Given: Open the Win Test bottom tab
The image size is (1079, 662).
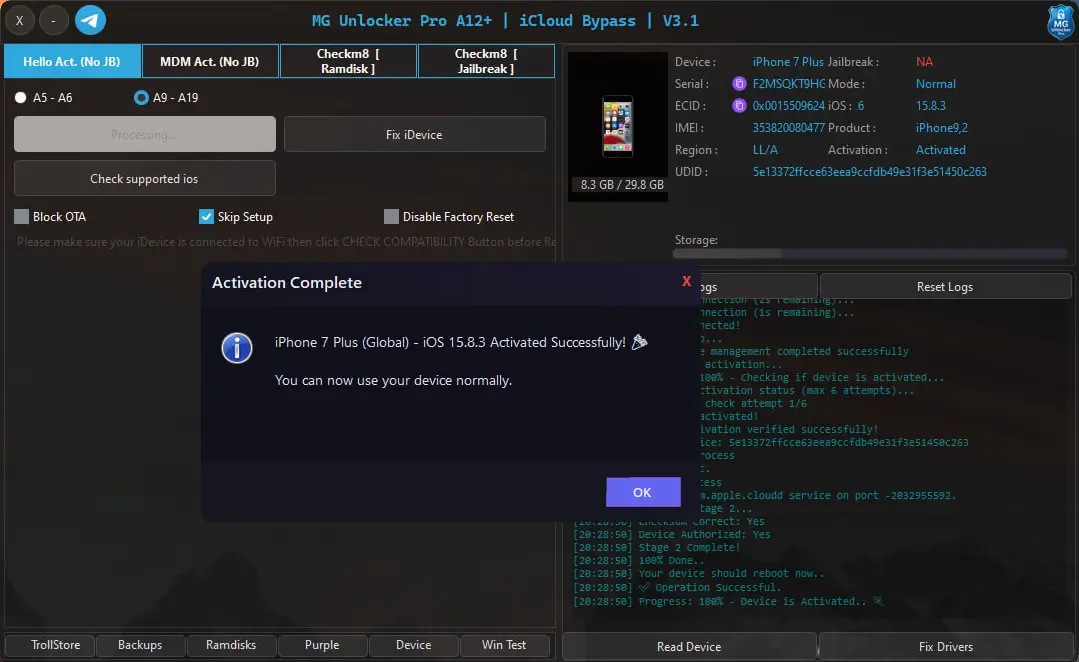Looking at the screenshot, I should pos(504,645).
